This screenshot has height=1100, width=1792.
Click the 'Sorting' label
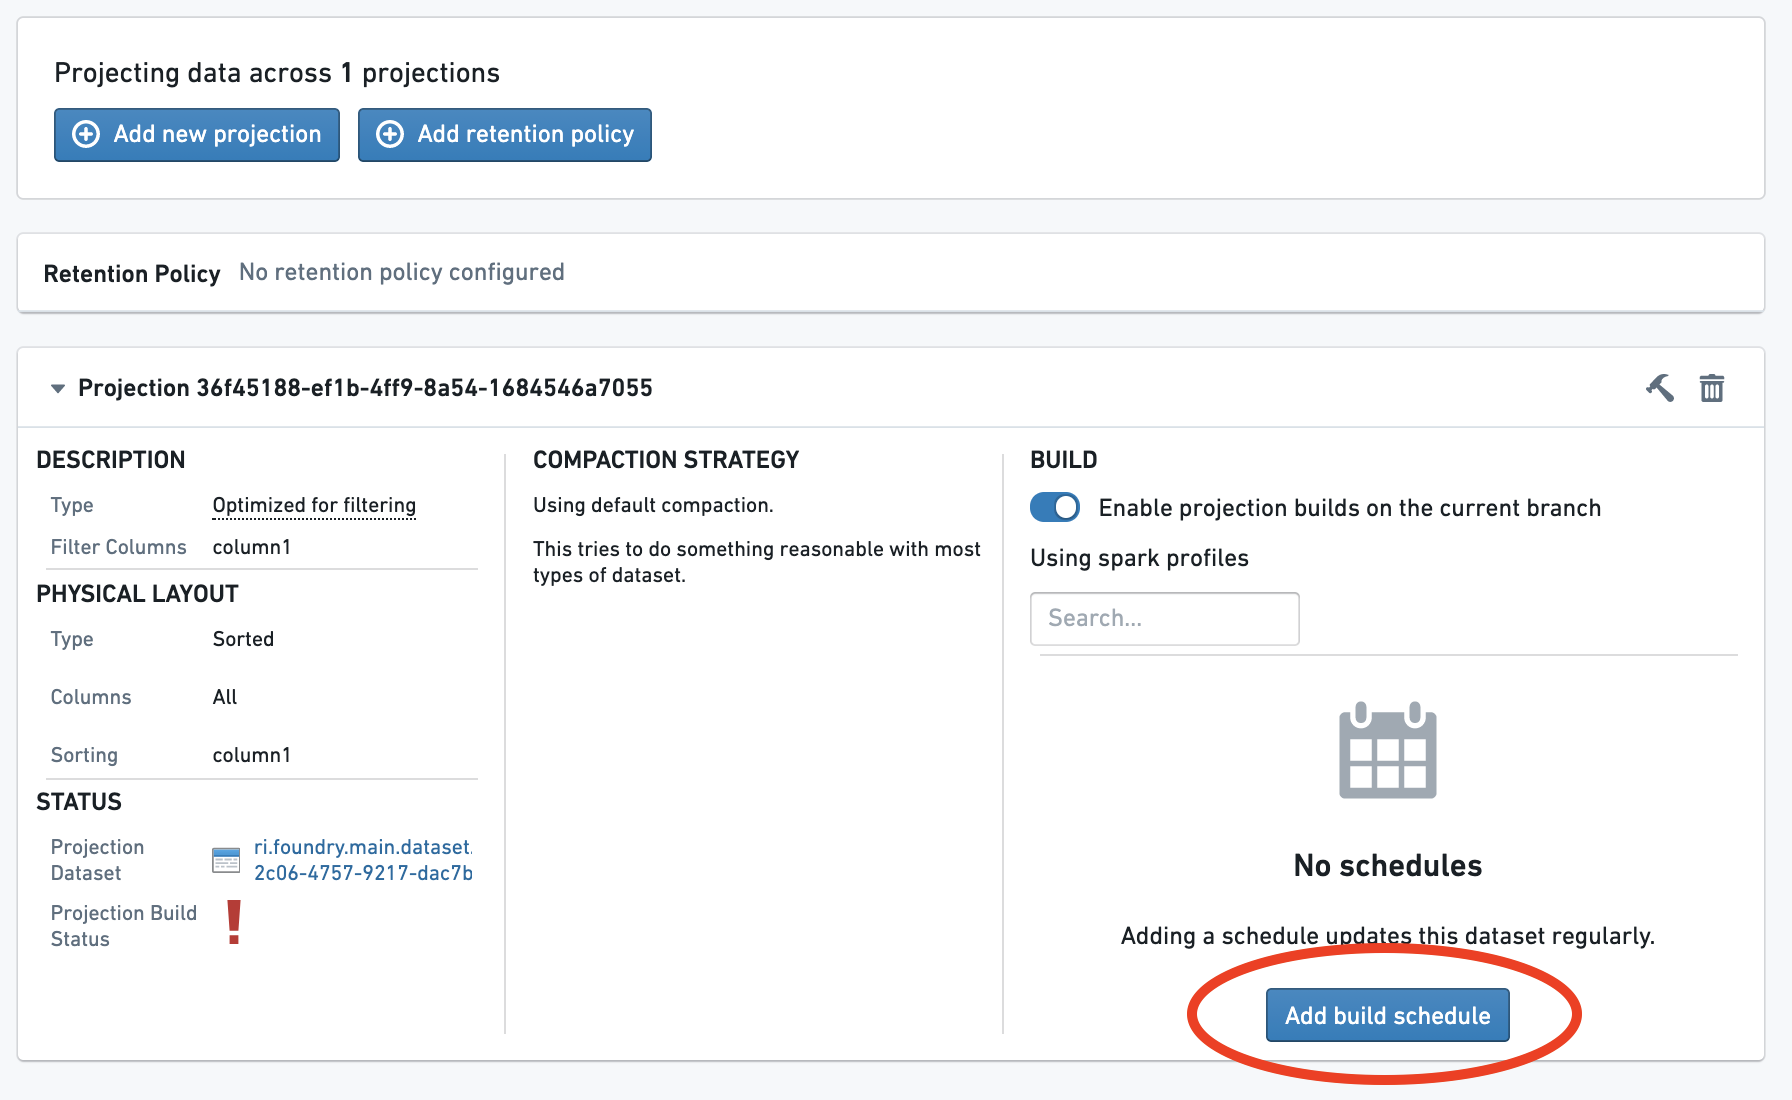click(x=84, y=755)
